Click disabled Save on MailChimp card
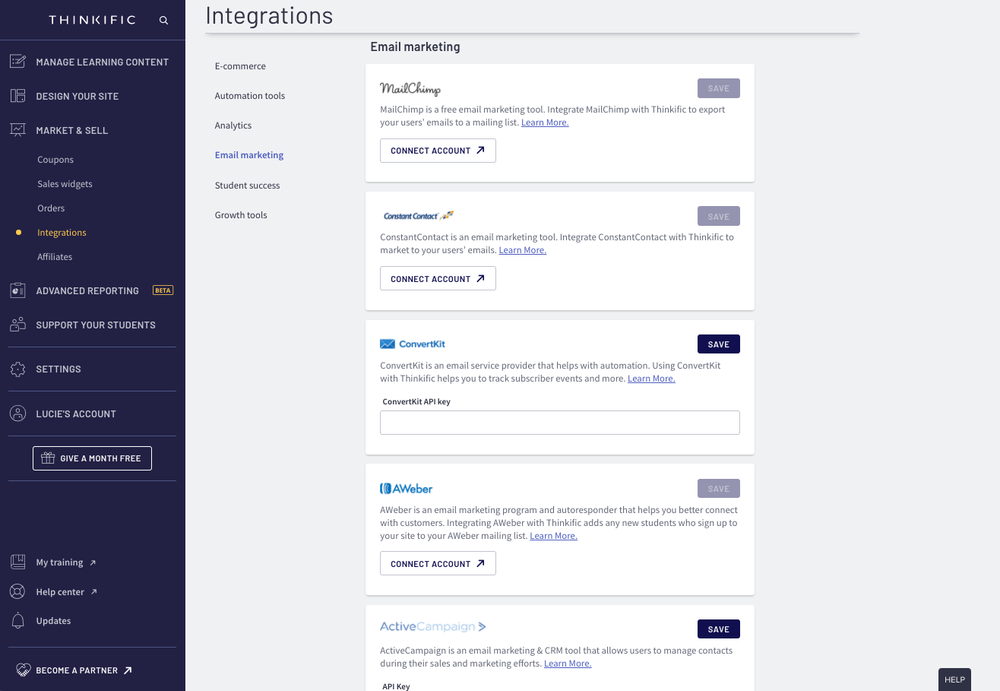Image resolution: width=1000 pixels, height=691 pixels. tap(719, 88)
